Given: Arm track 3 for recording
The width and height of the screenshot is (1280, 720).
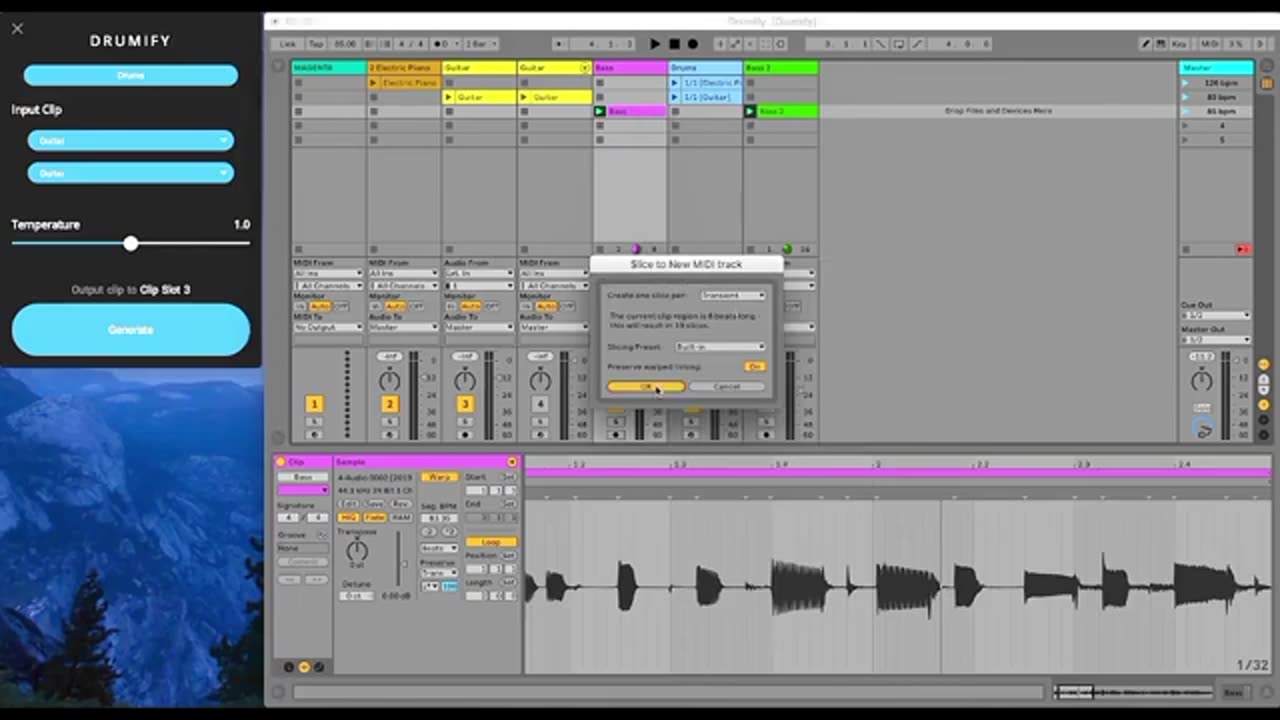Looking at the screenshot, I should [x=465, y=434].
